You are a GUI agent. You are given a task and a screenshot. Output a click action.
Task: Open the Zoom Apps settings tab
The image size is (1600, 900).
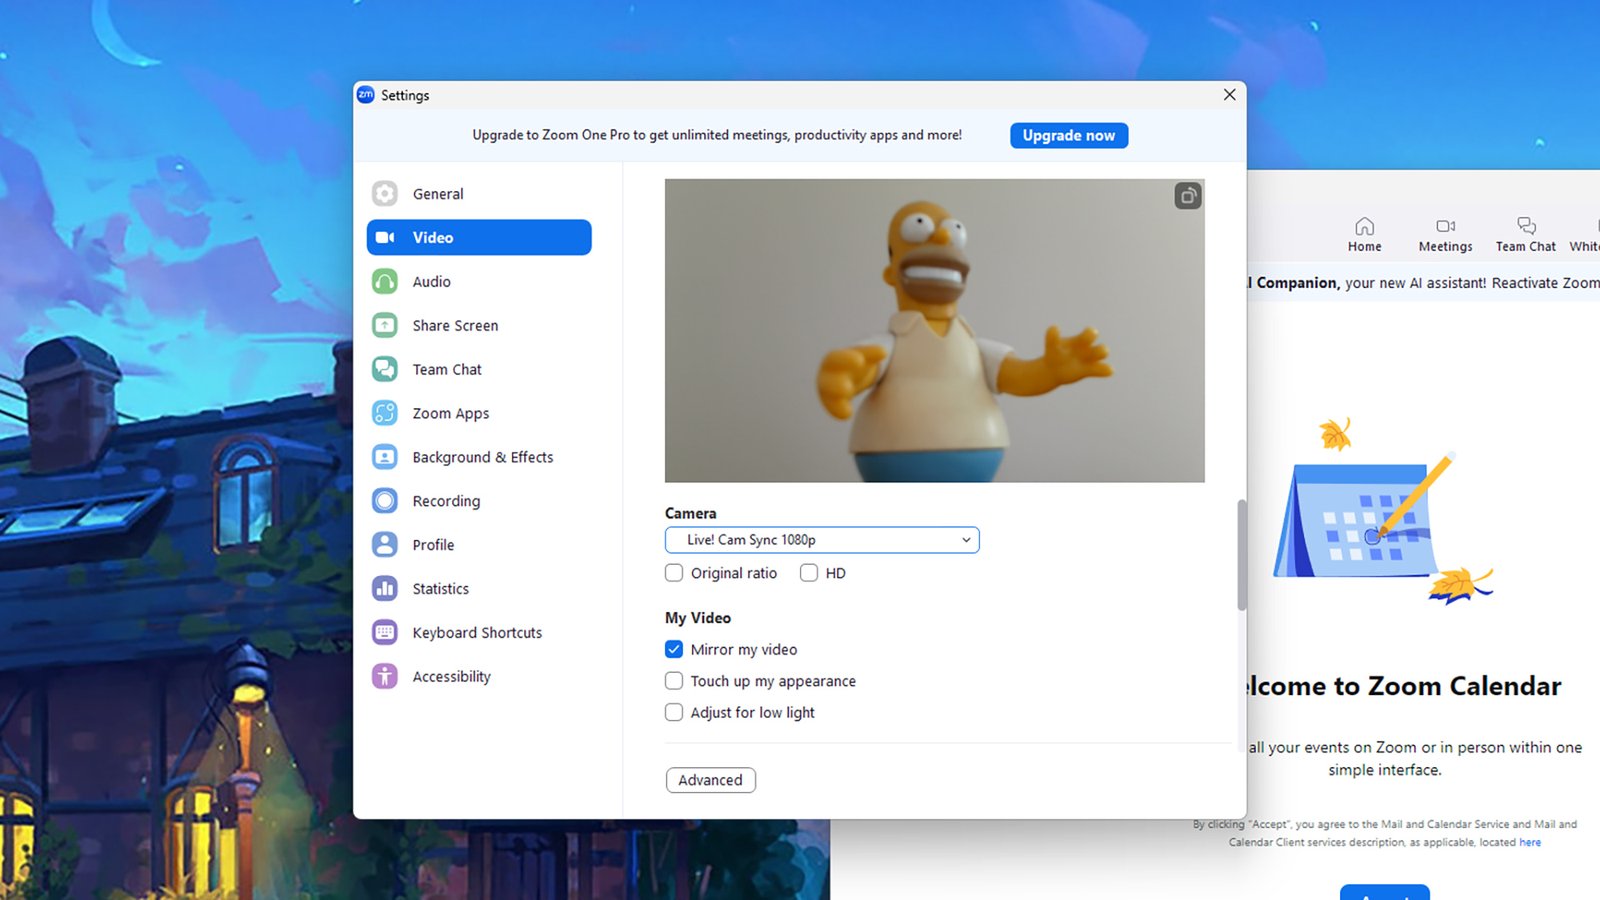tap(479, 413)
